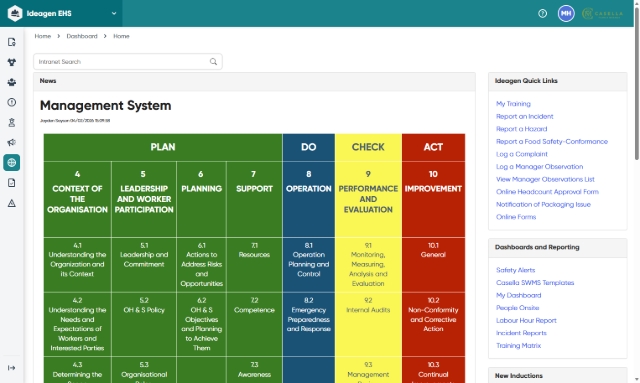The image size is (640, 383).
Task: Click the magnifier icon in Intranet Search
Action: (213, 62)
